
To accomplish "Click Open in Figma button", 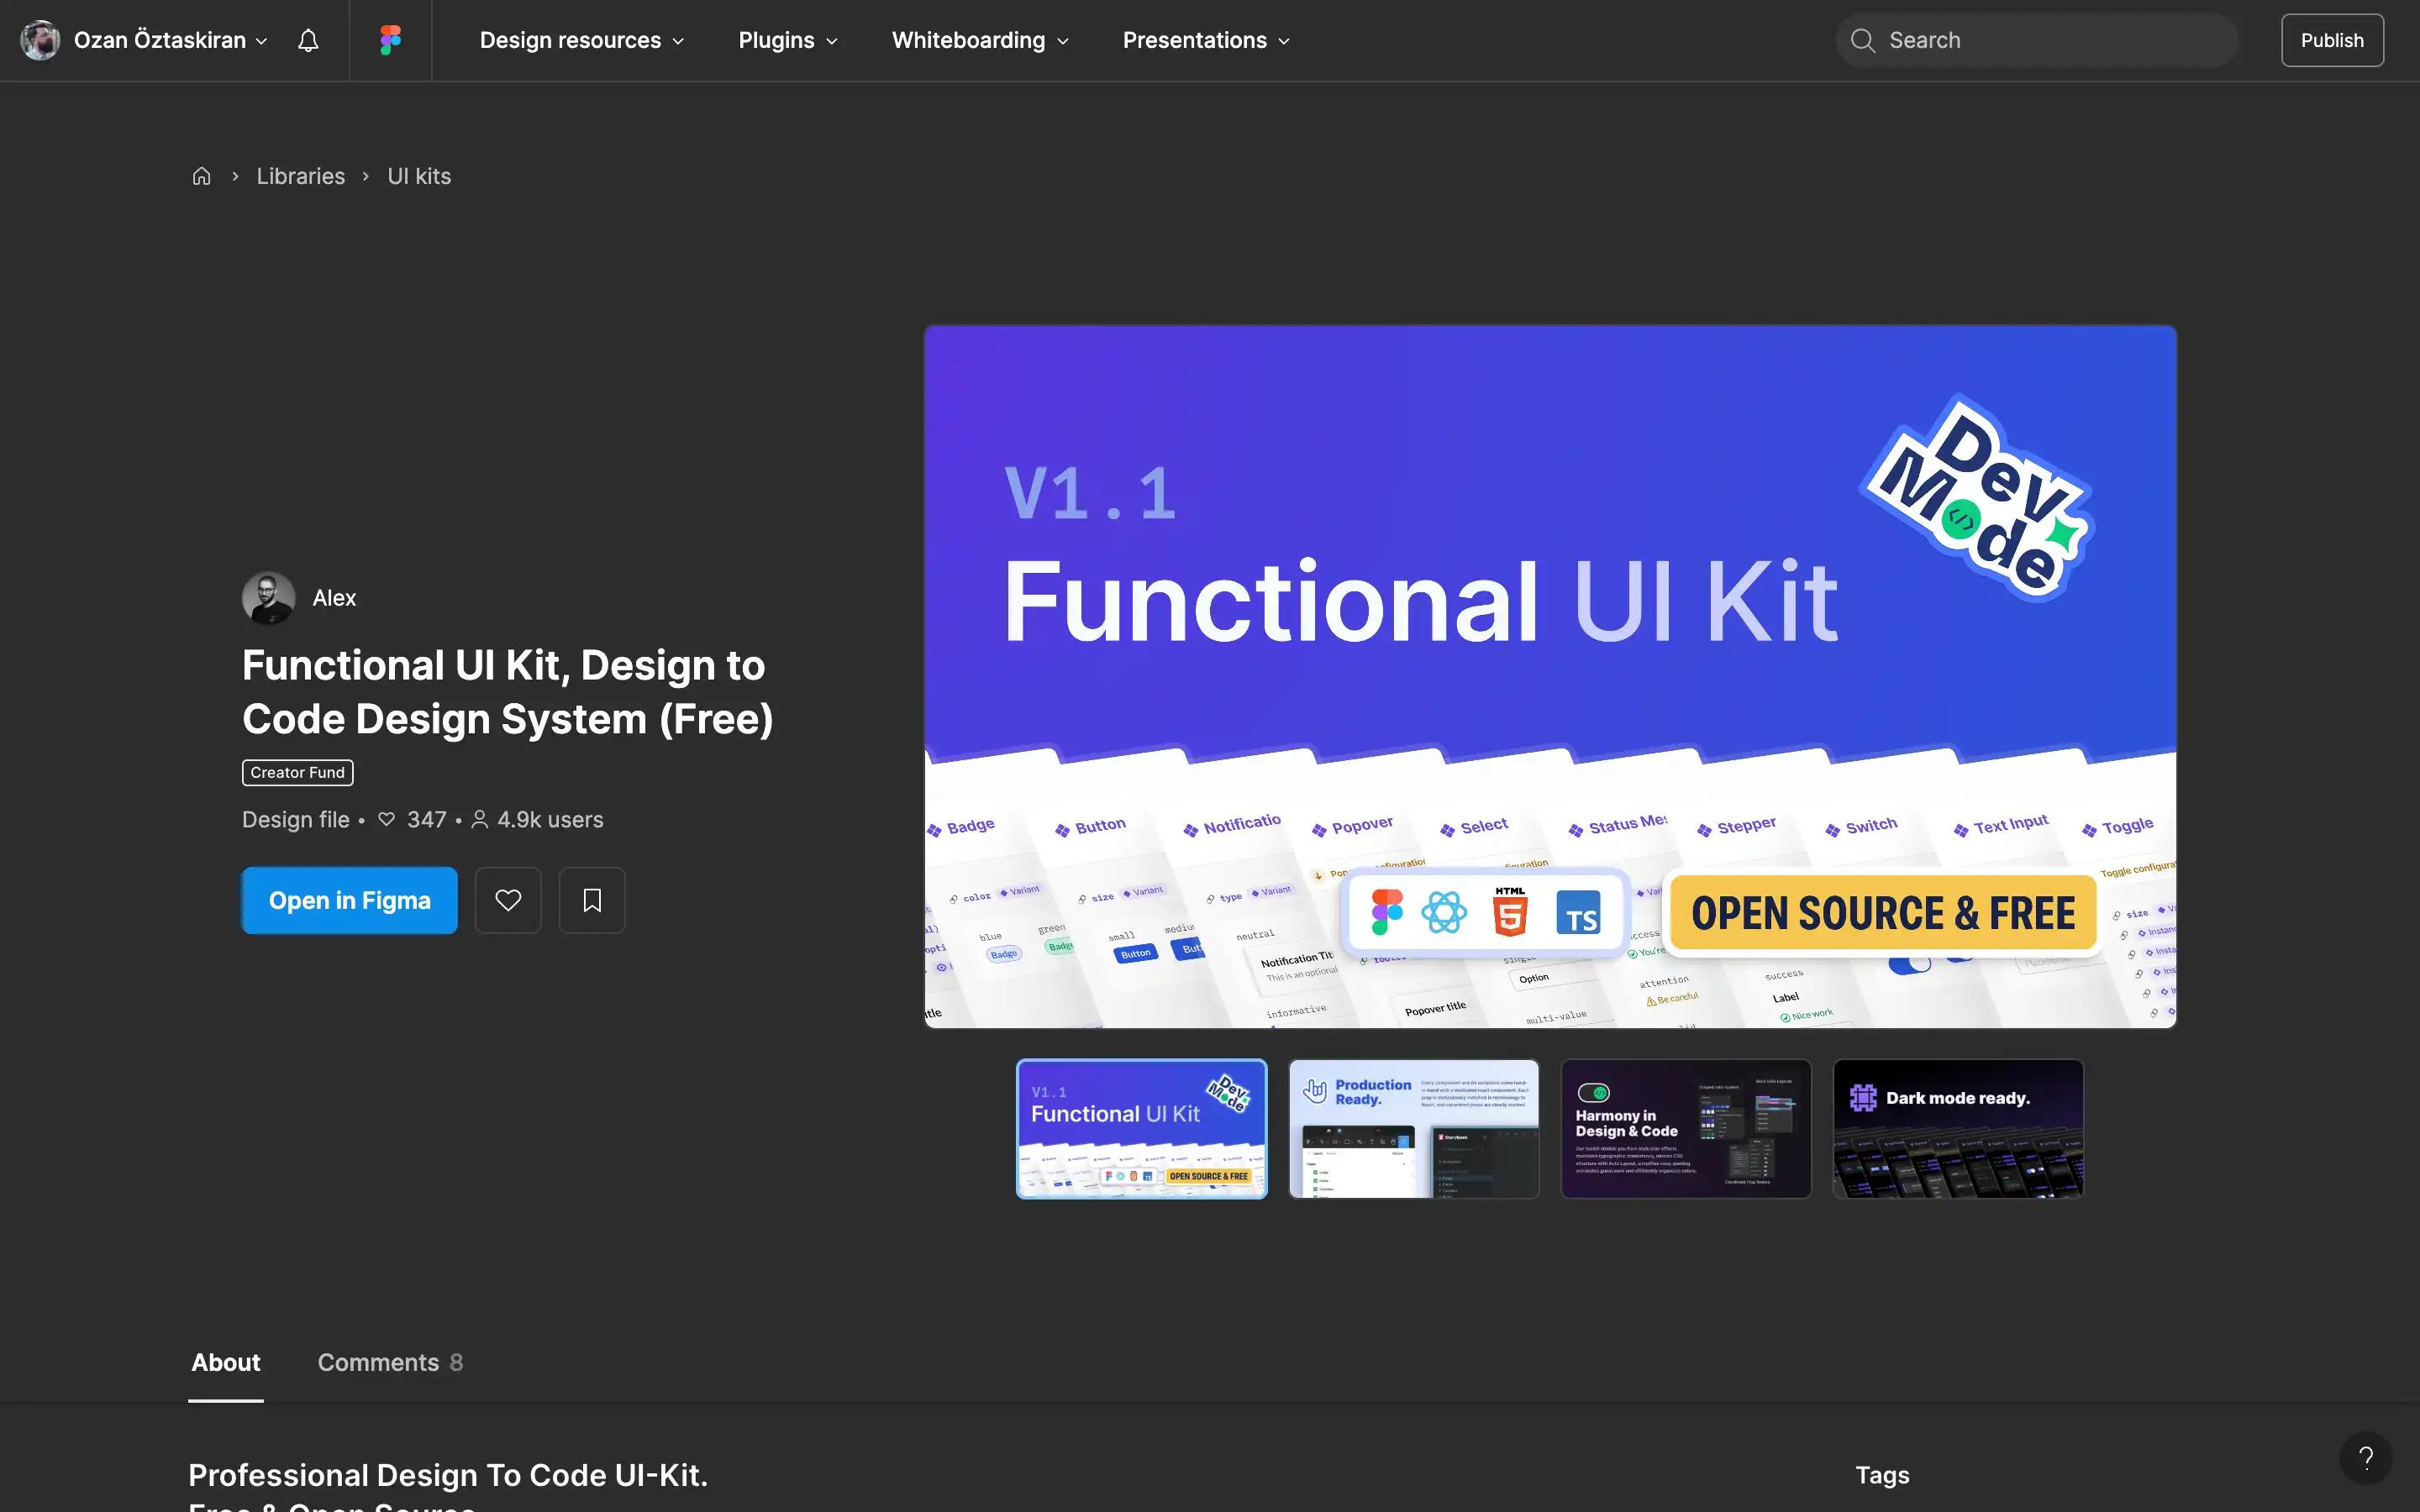I will click(x=350, y=900).
